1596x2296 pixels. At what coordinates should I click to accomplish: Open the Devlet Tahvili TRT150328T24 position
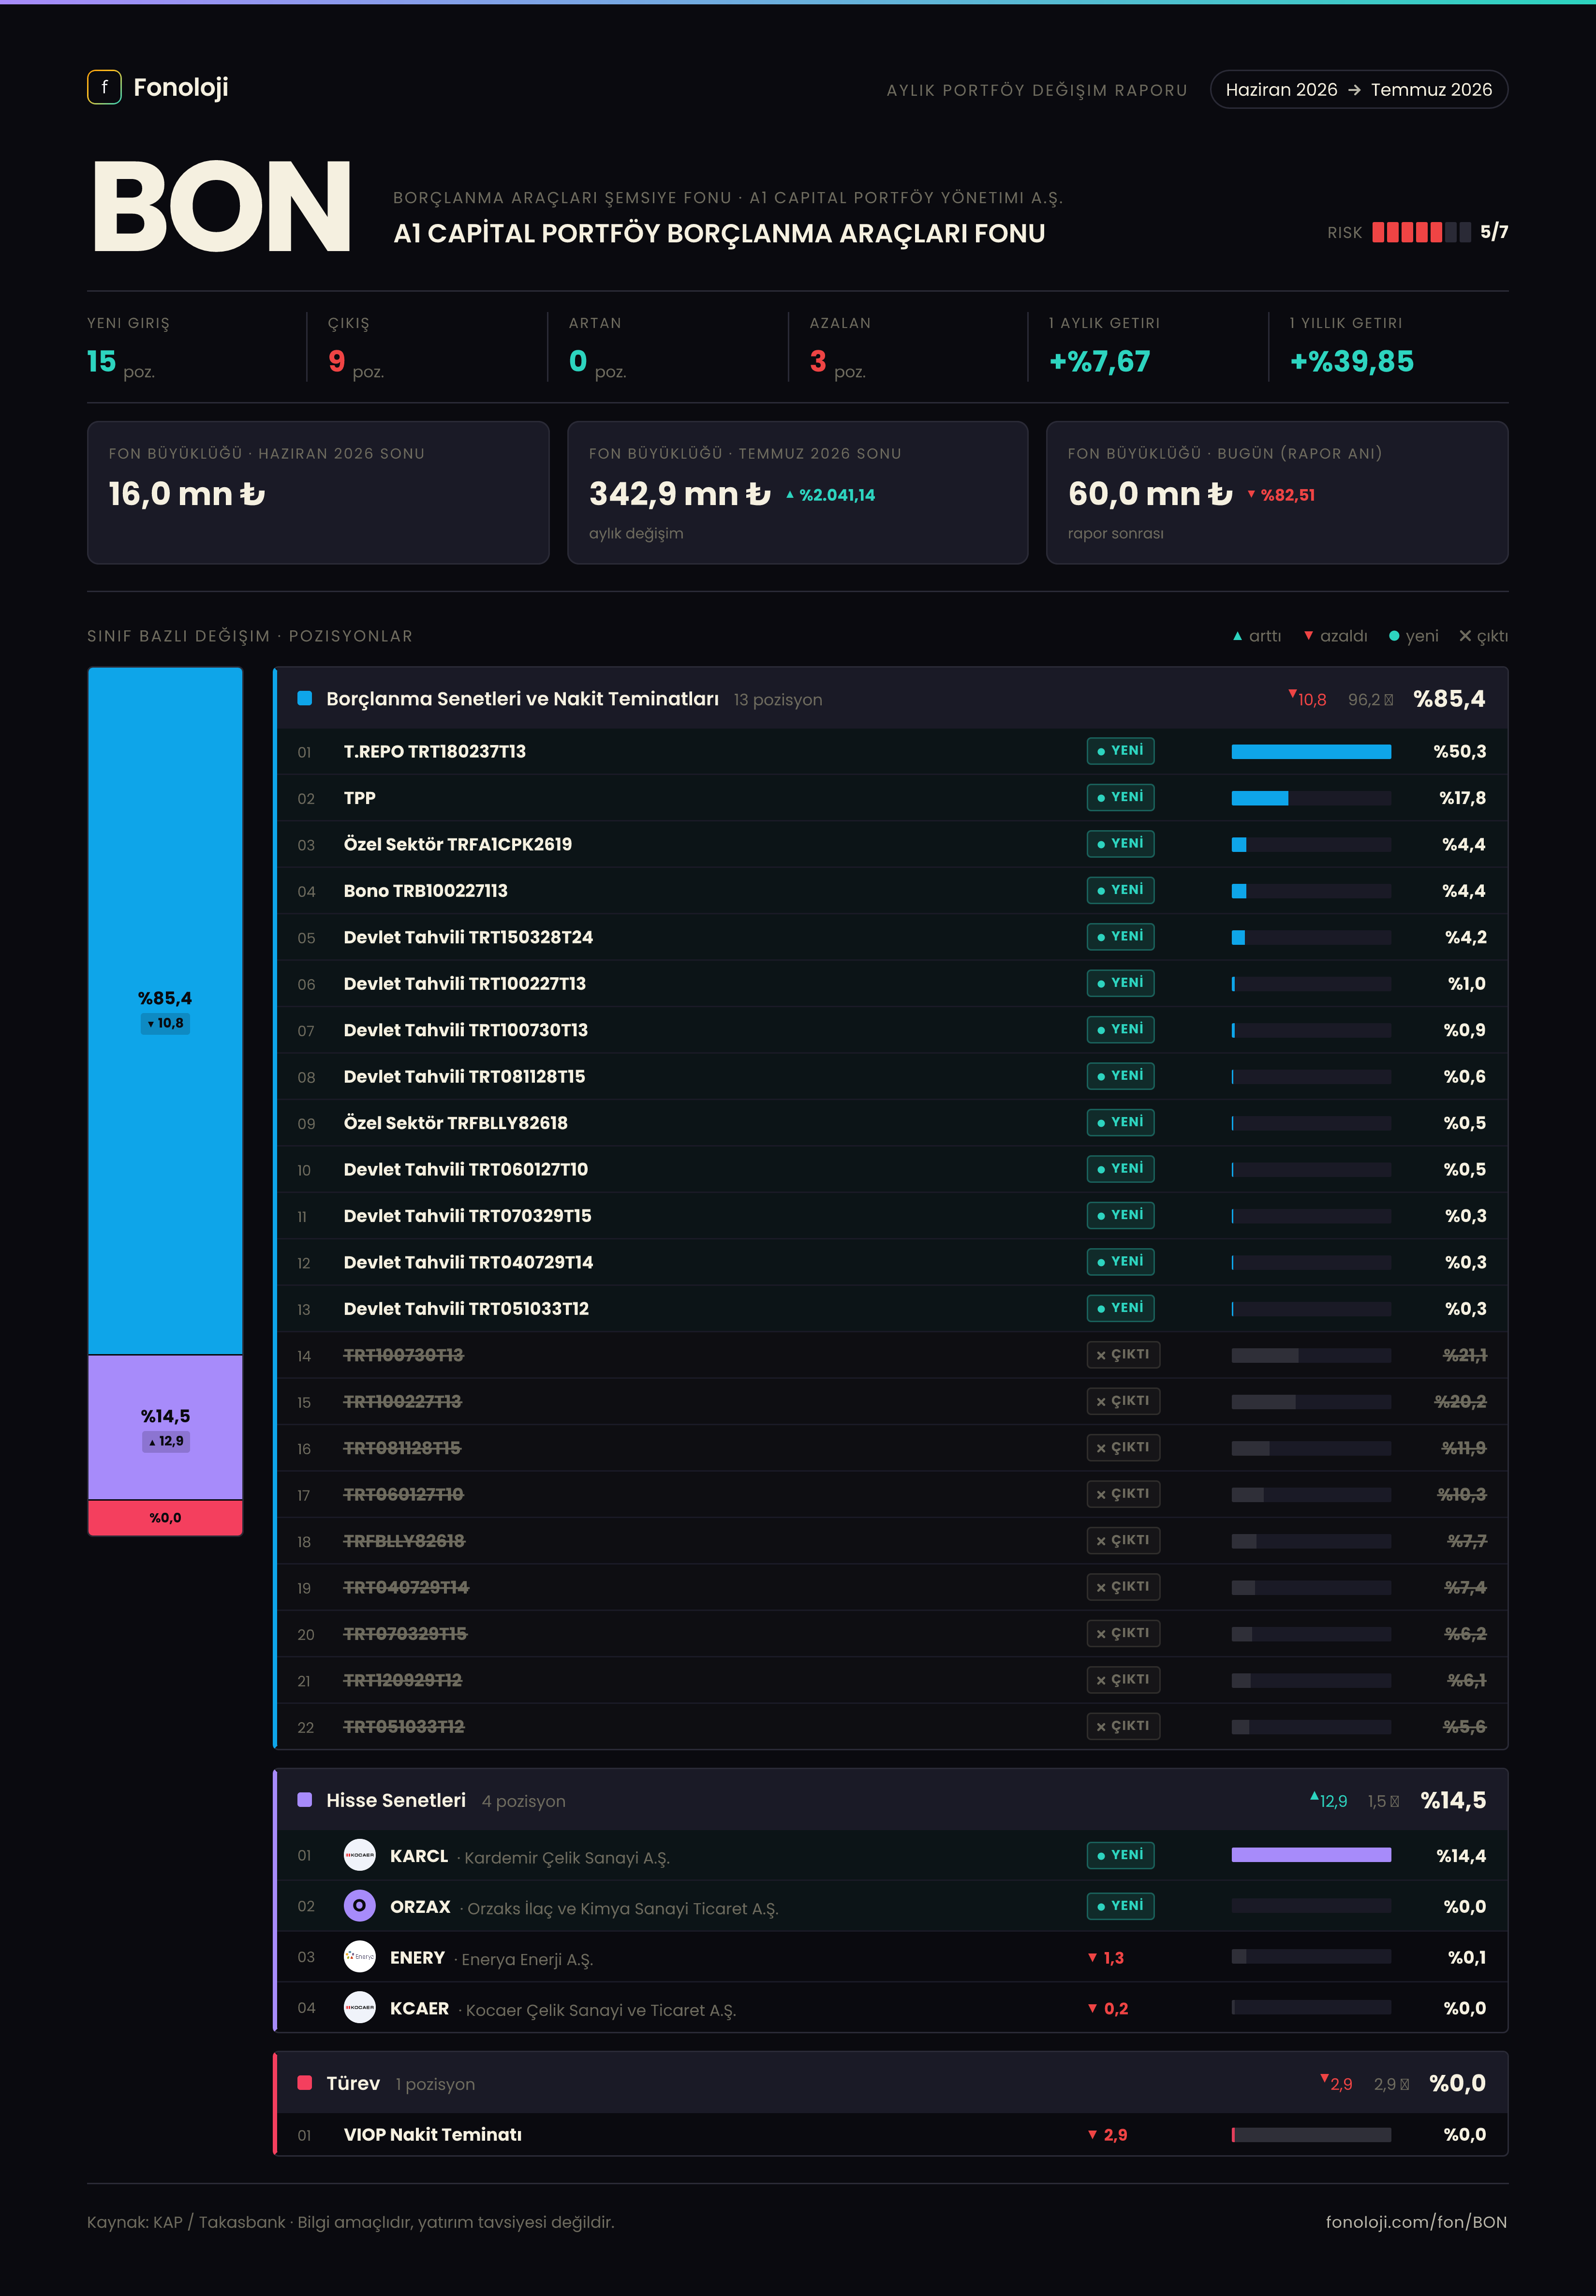coord(892,937)
